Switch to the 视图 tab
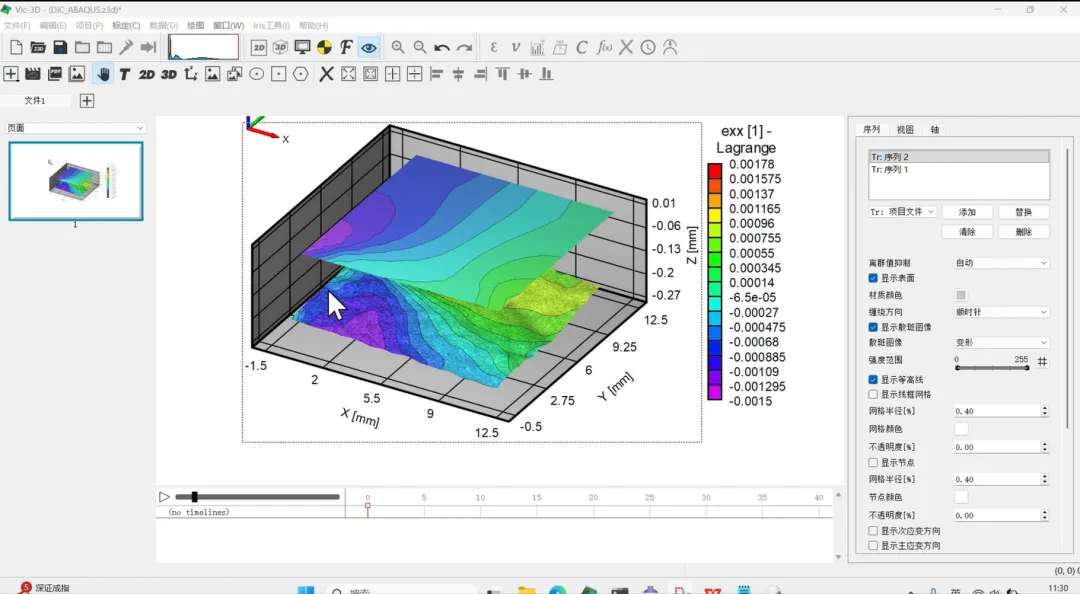The image size is (1080, 594). (x=904, y=130)
